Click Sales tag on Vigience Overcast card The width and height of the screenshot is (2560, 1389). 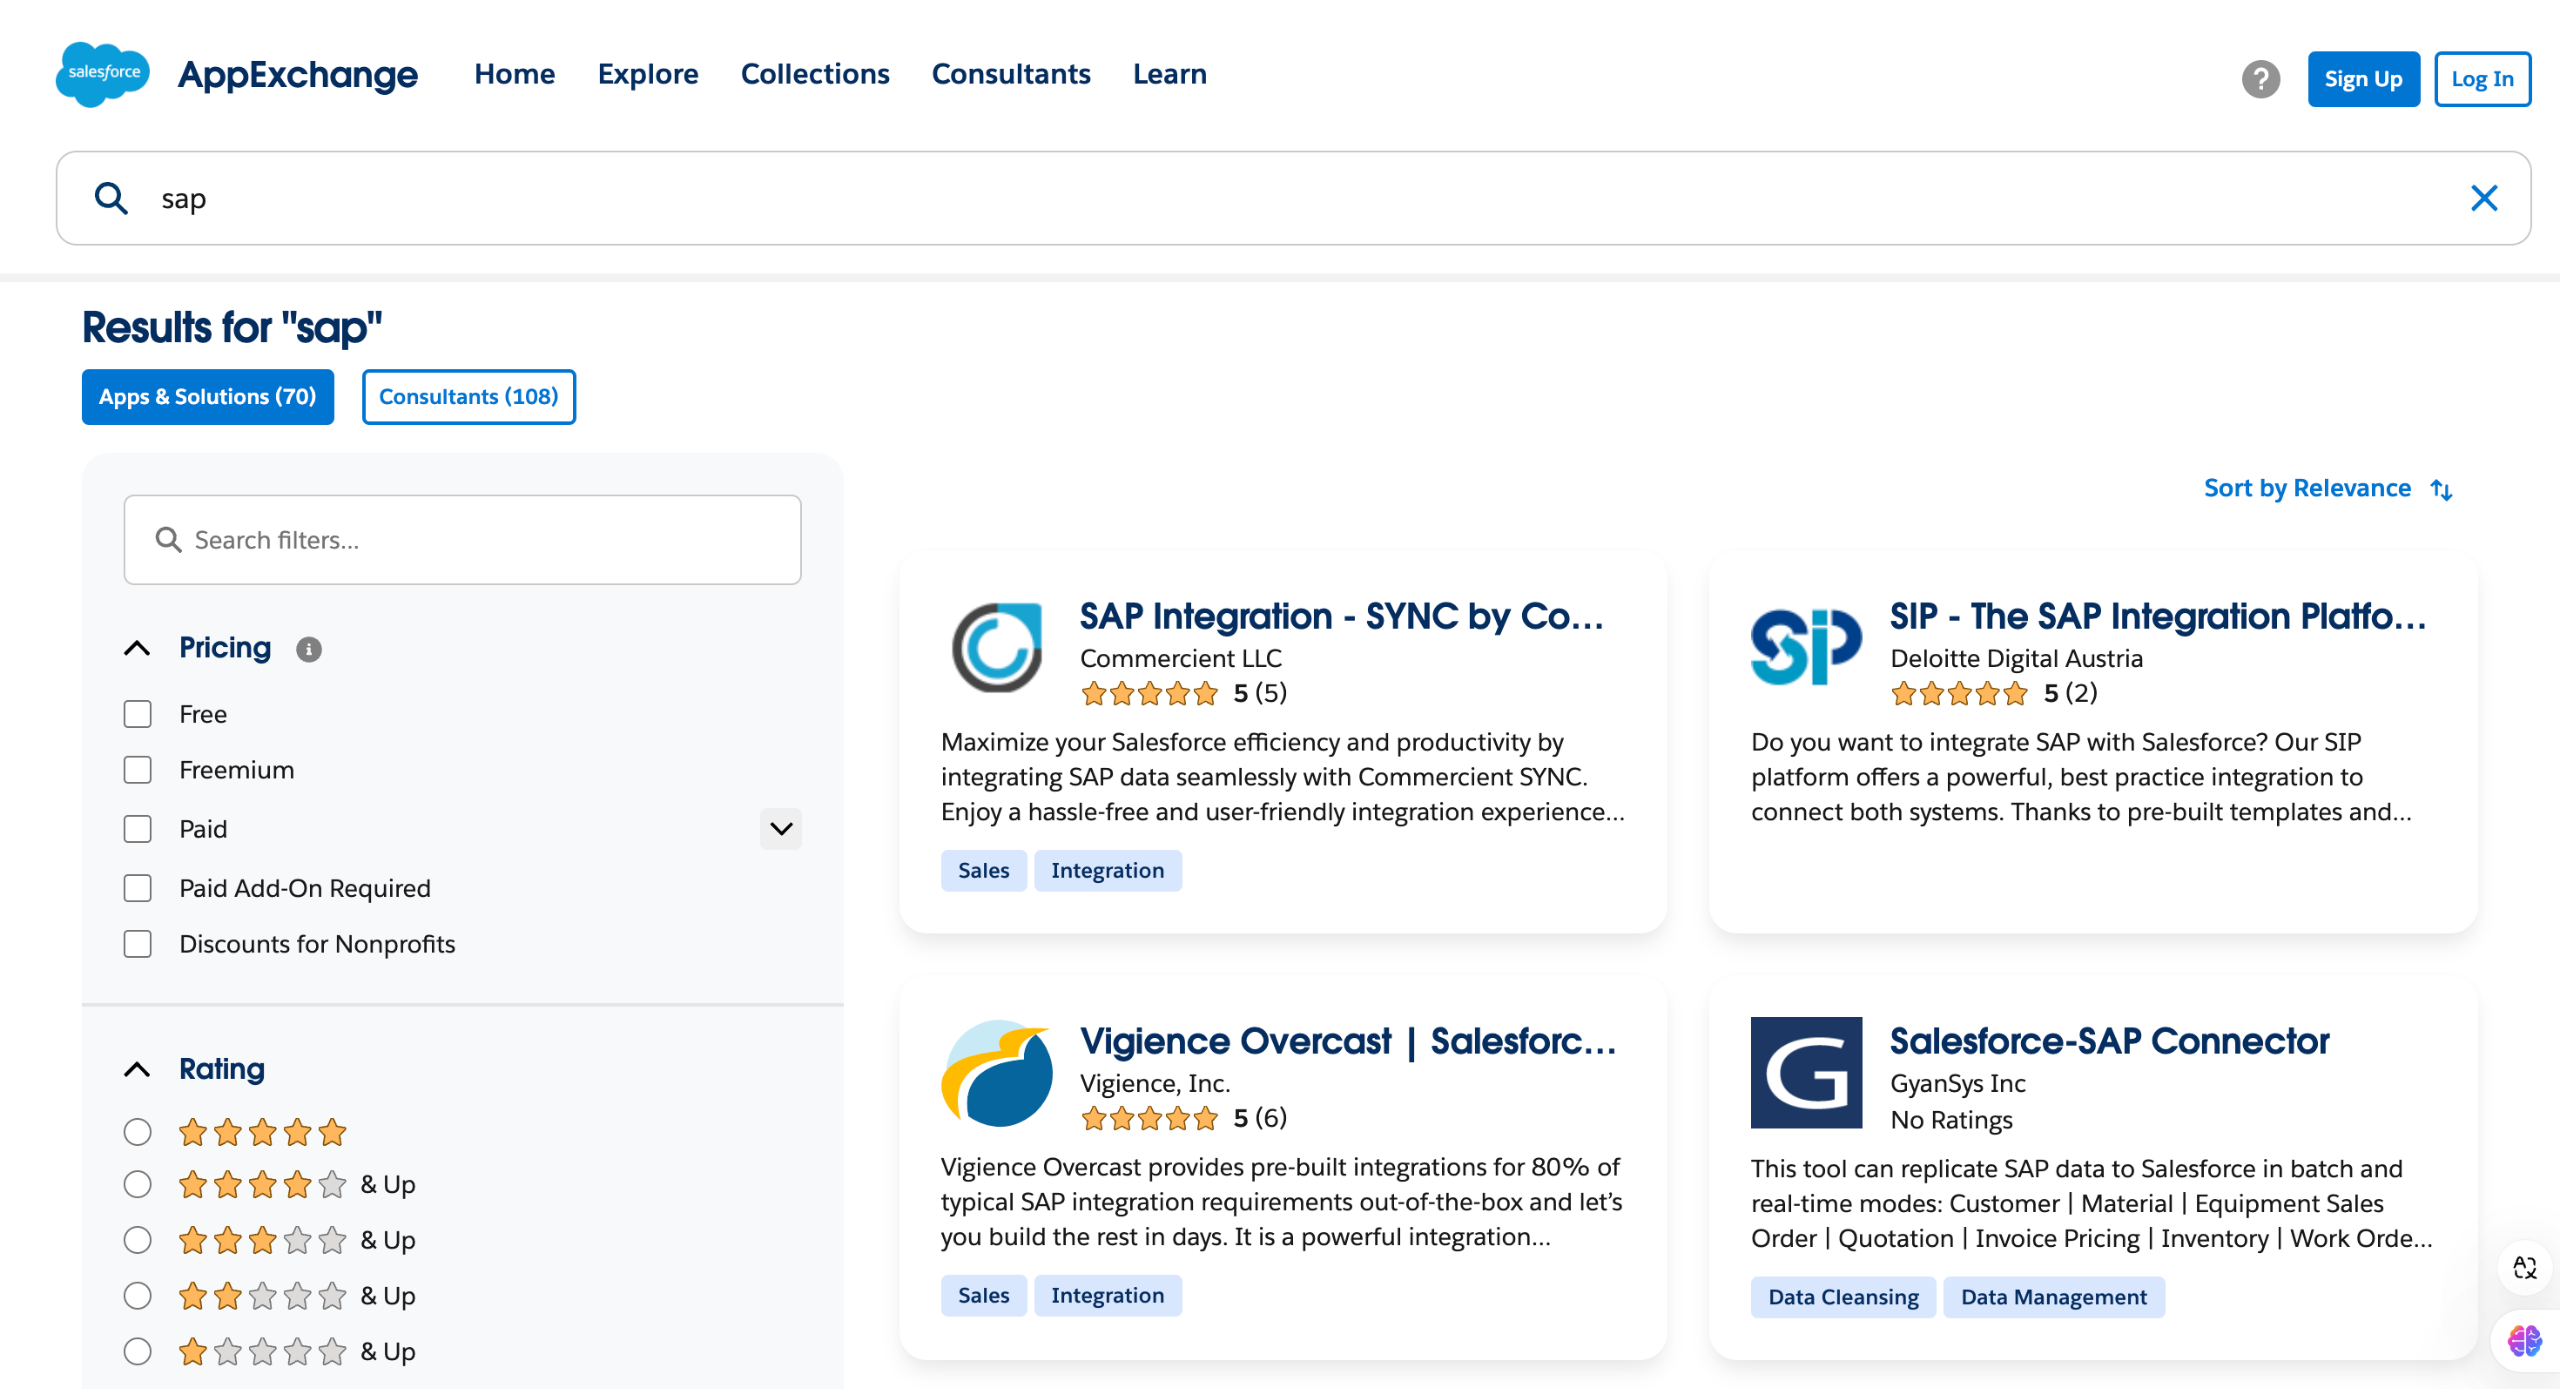(984, 1296)
